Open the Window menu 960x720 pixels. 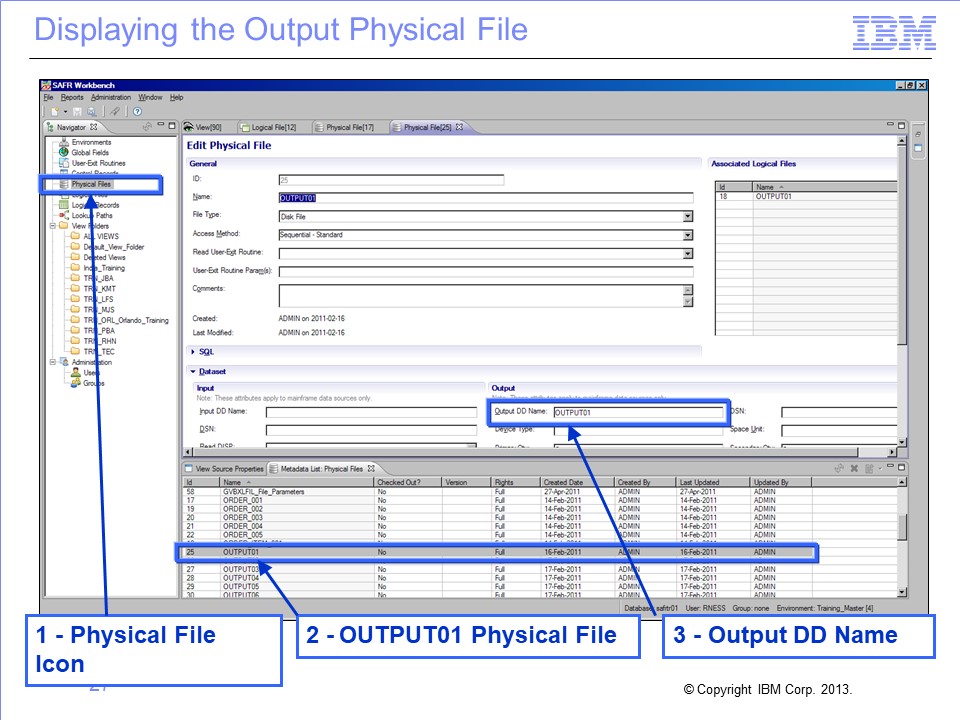(x=150, y=97)
